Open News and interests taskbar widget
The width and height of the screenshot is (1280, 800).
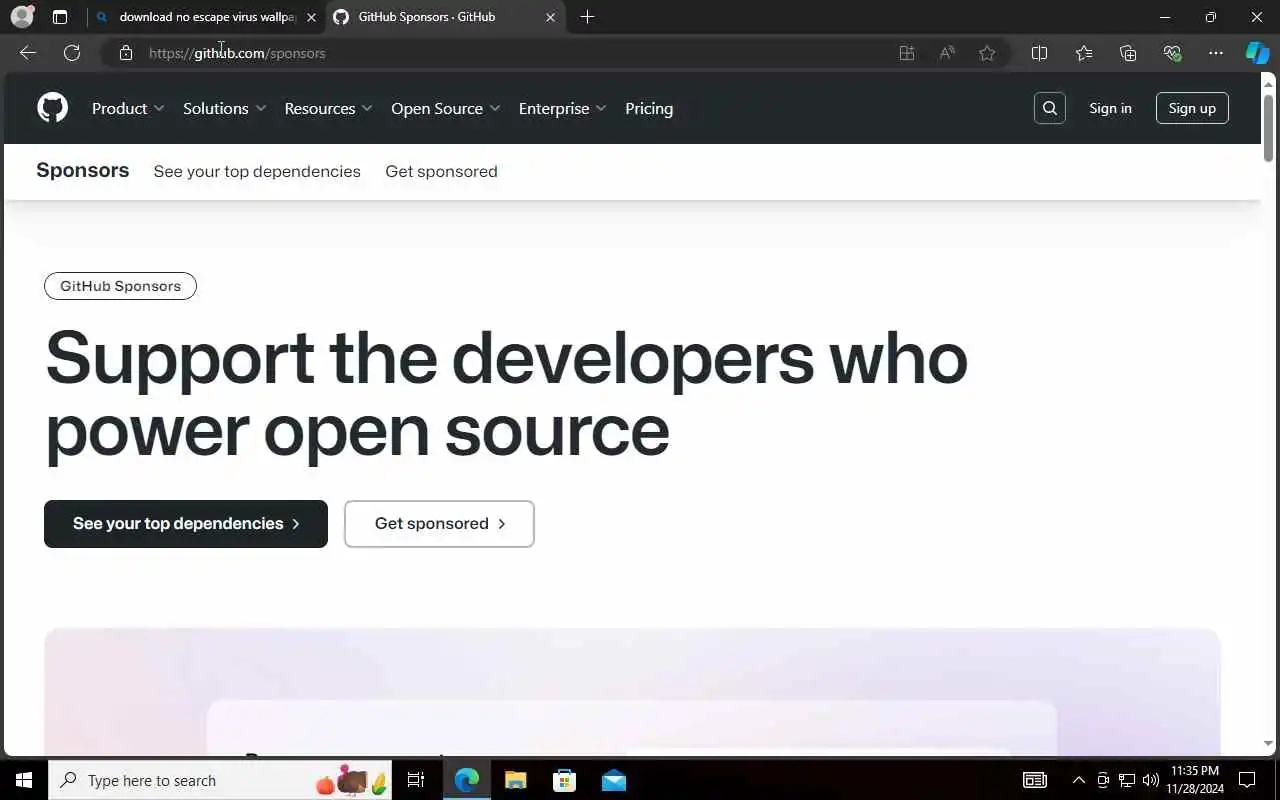click(1034, 780)
